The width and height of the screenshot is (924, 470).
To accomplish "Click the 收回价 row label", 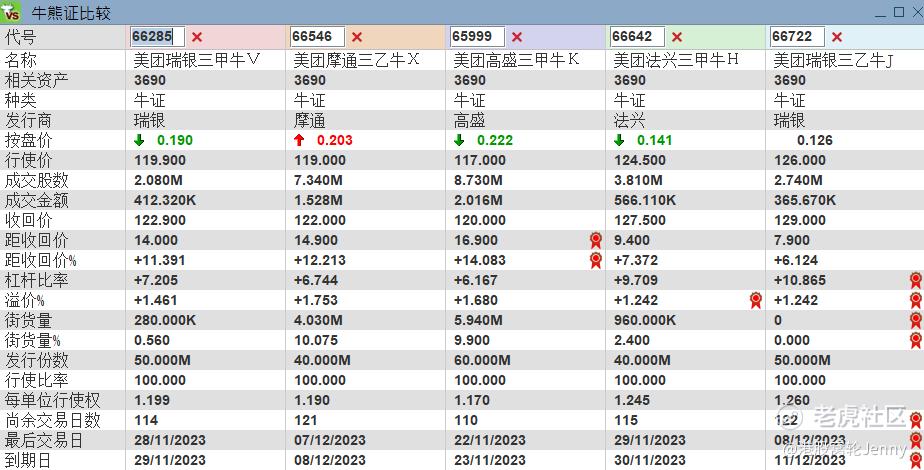I will point(28,220).
